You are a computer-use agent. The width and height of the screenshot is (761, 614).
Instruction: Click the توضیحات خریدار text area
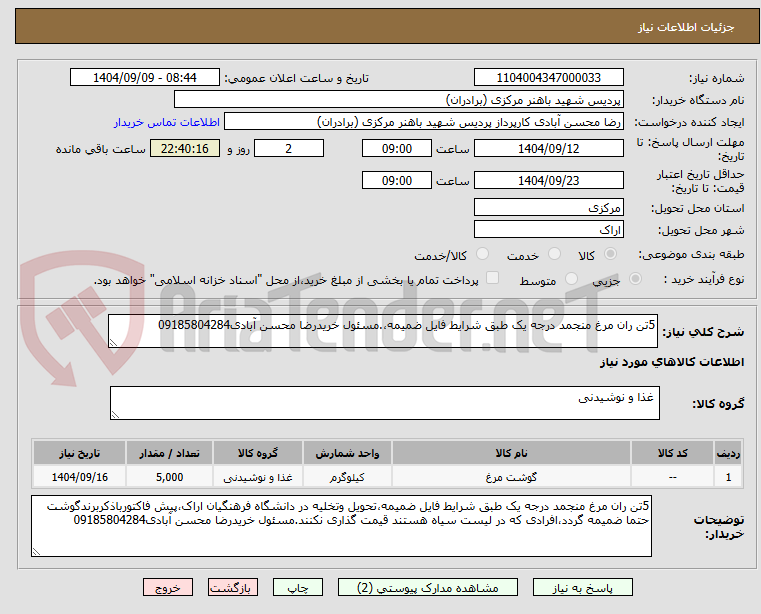(341, 526)
